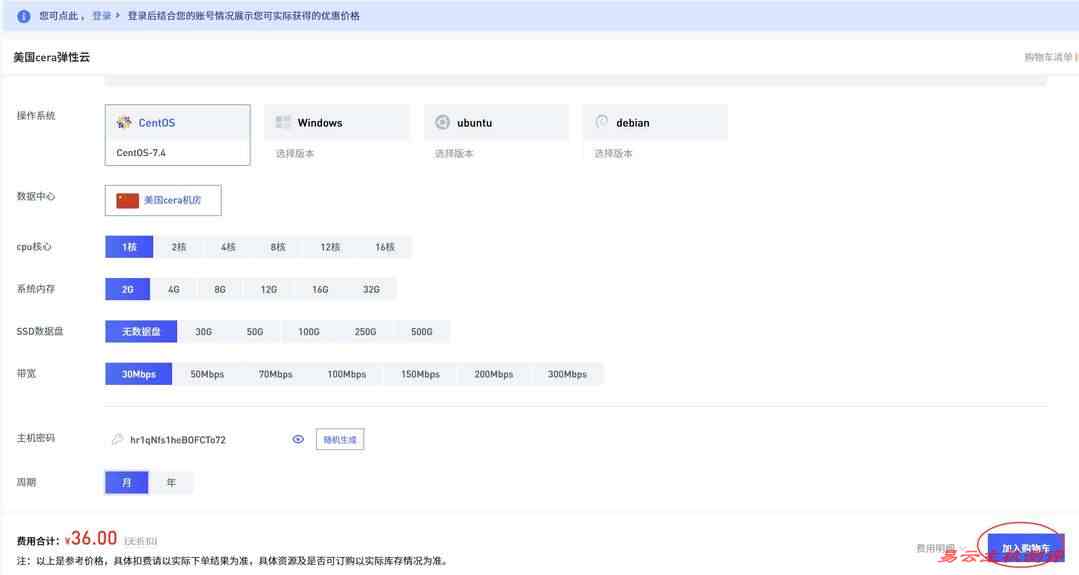
Task: Select 1核 CPU option
Action: pyautogui.click(x=129, y=247)
